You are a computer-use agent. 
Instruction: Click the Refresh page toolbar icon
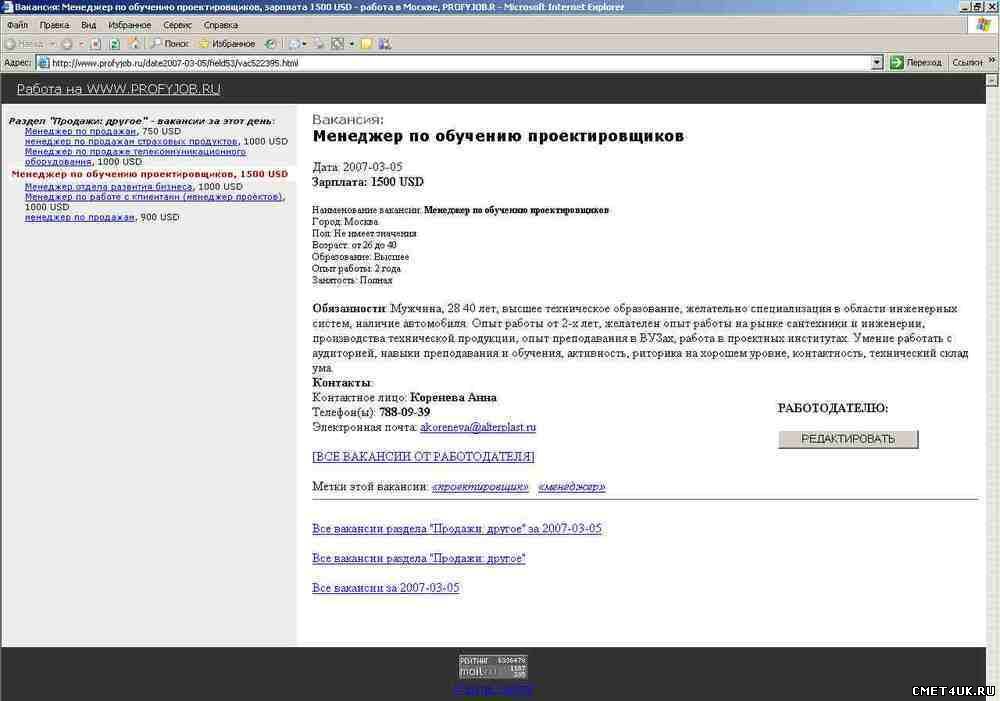pos(115,44)
